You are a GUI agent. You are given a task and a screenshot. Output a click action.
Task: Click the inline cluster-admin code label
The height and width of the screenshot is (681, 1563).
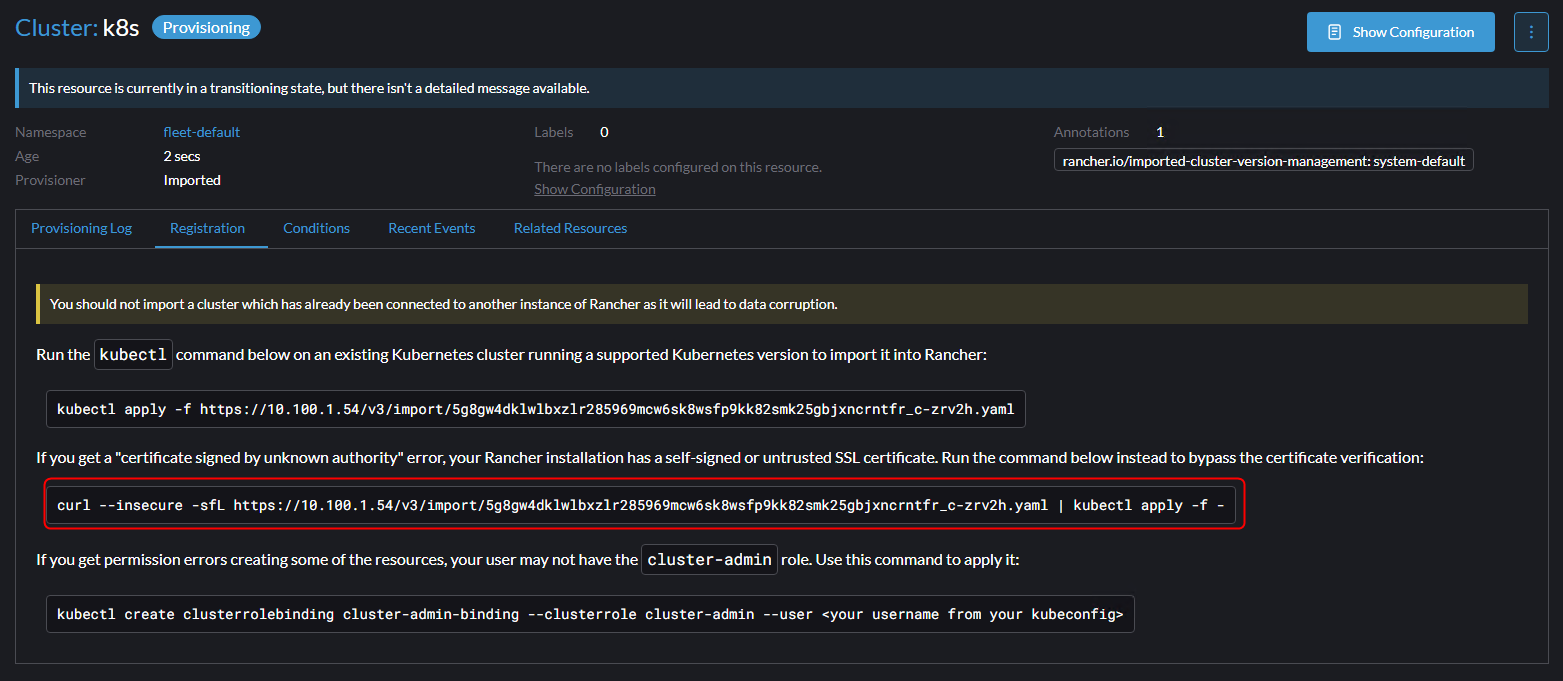pyautogui.click(x=708, y=560)
